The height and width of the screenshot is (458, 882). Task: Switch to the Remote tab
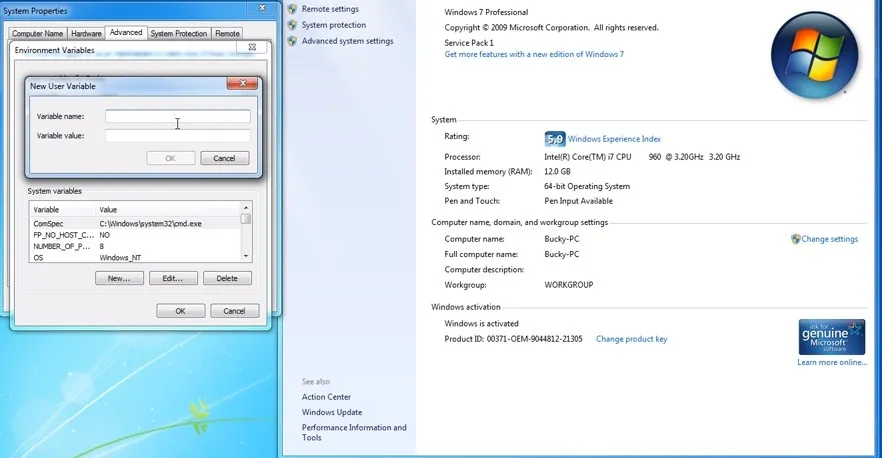click(x=227, y=34)
